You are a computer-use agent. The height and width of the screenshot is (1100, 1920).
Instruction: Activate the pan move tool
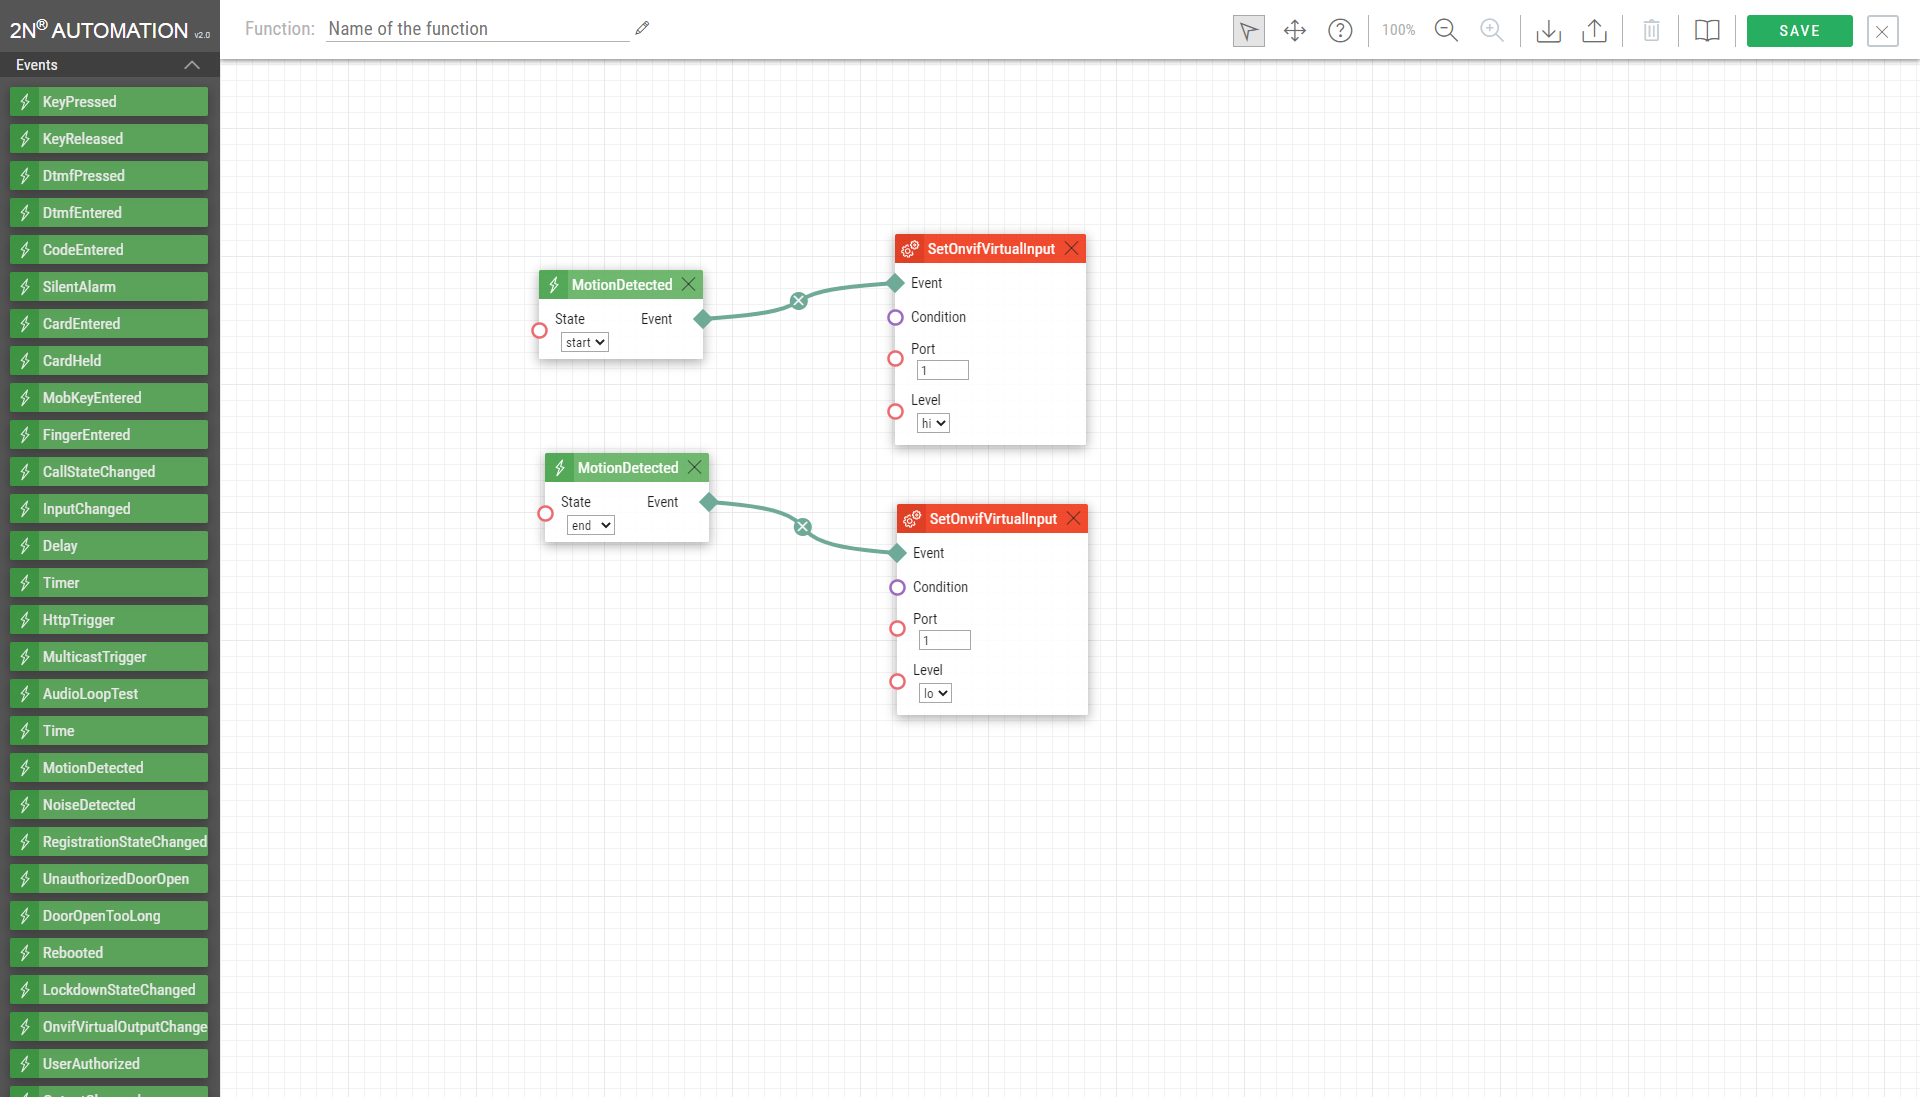pyautogui.click(x=1294, y=31)
